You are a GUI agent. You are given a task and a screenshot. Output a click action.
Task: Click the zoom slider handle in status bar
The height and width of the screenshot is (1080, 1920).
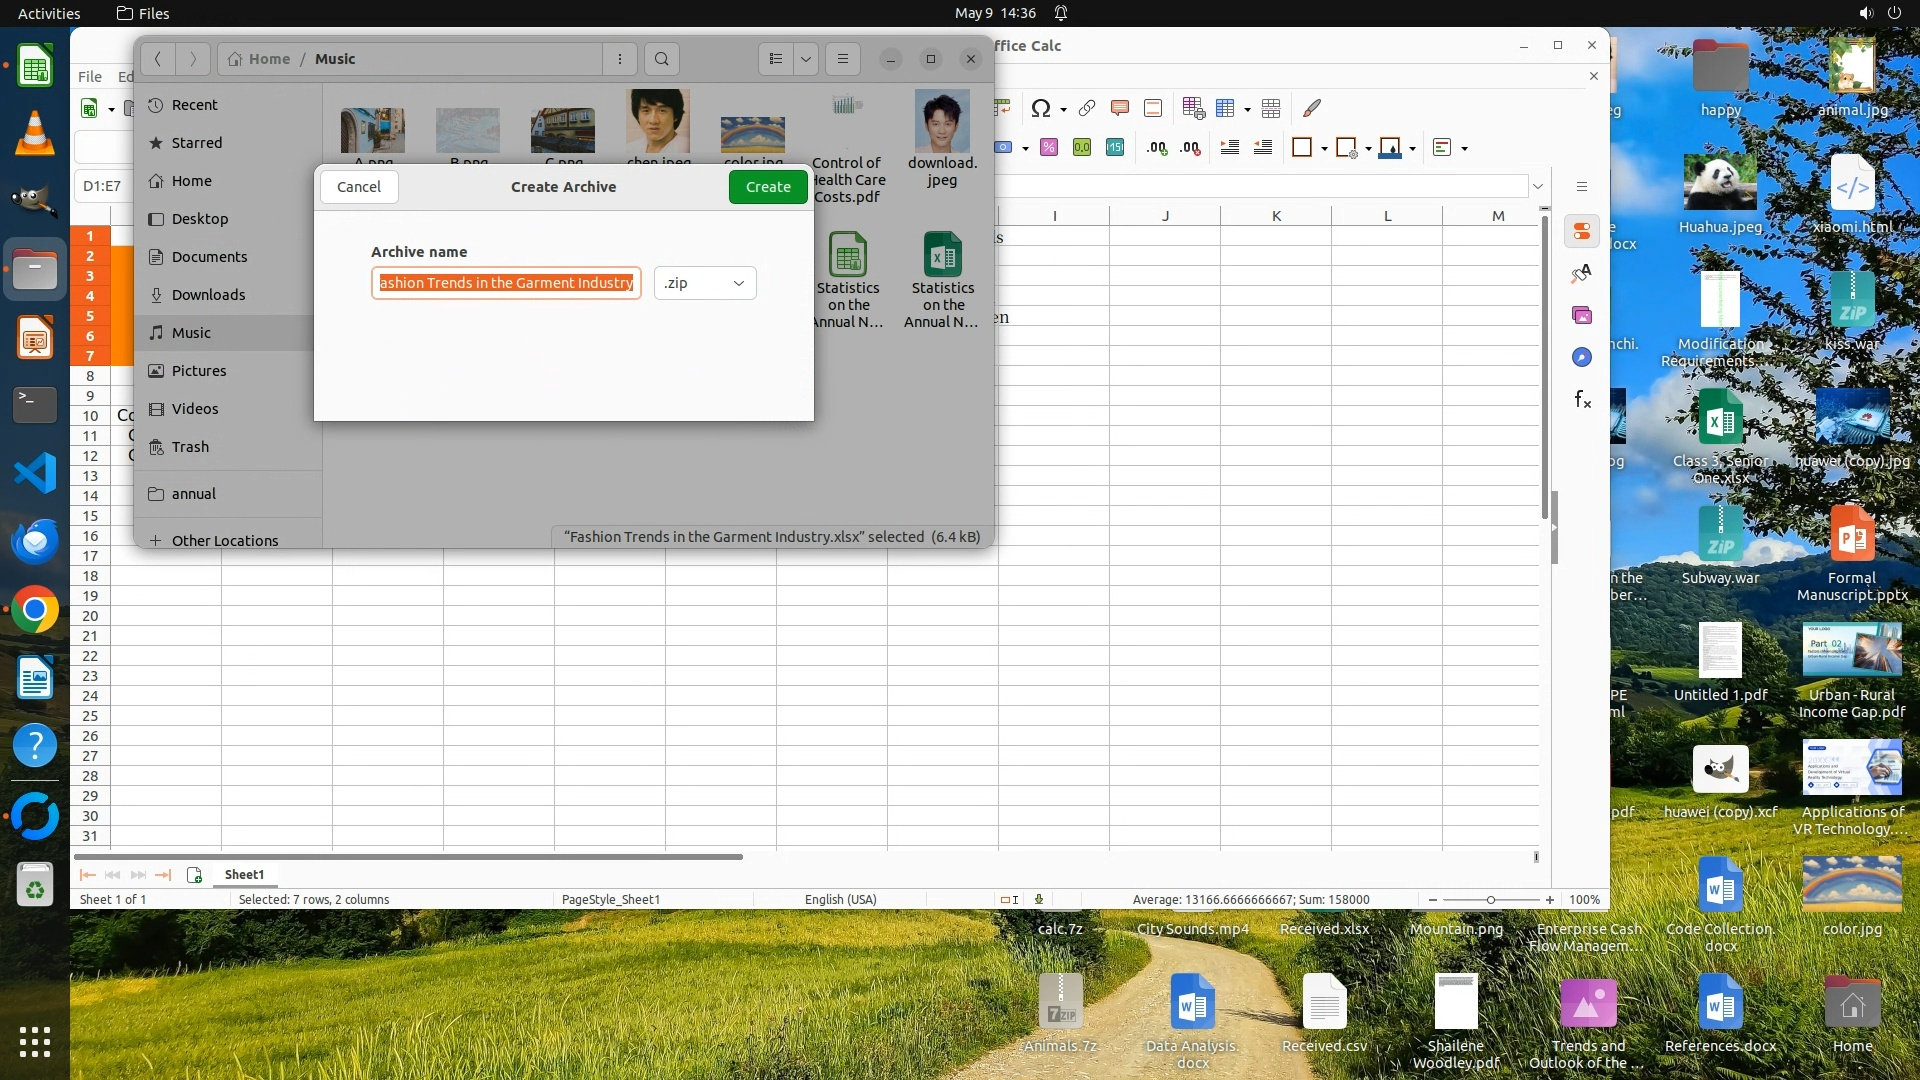[x=1490, y=900]
